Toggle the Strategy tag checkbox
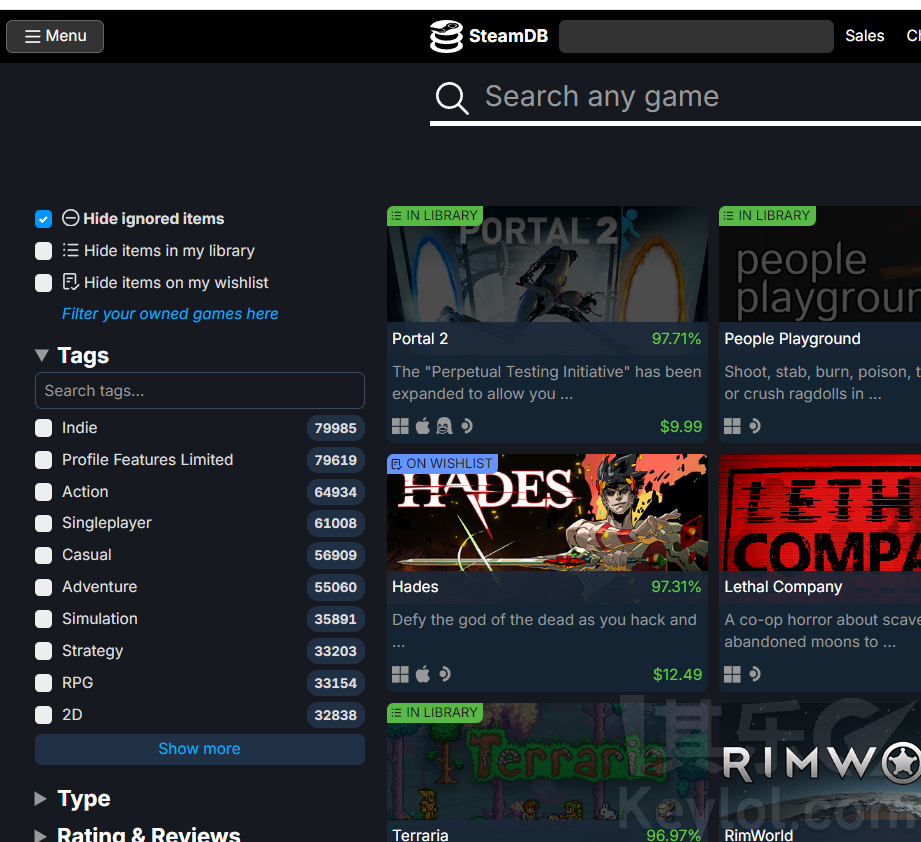 [x=43, y=651]
